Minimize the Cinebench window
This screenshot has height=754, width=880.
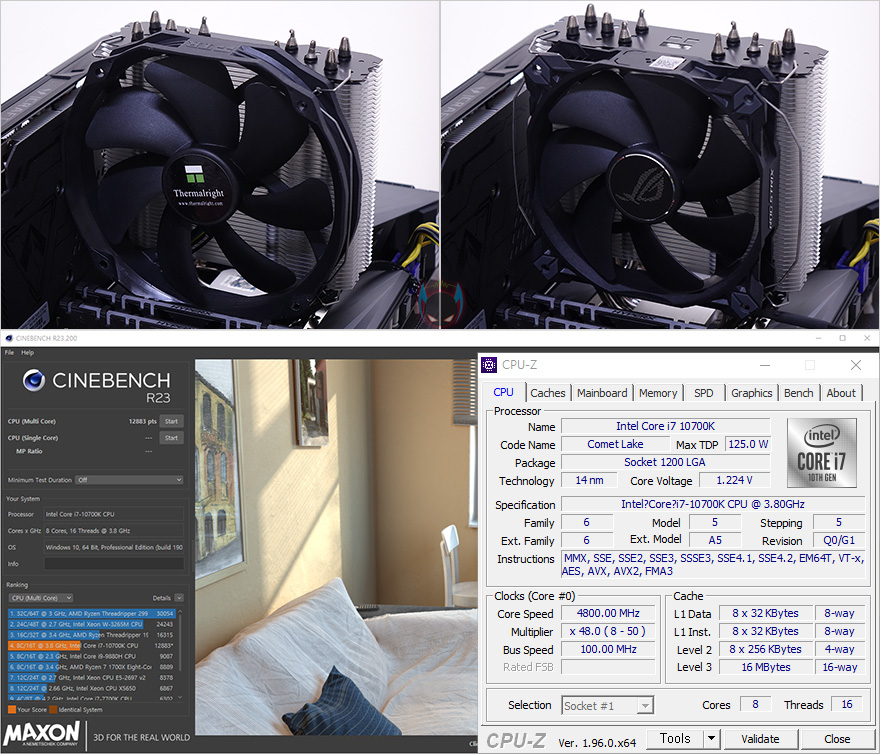[x=818, y=338]
